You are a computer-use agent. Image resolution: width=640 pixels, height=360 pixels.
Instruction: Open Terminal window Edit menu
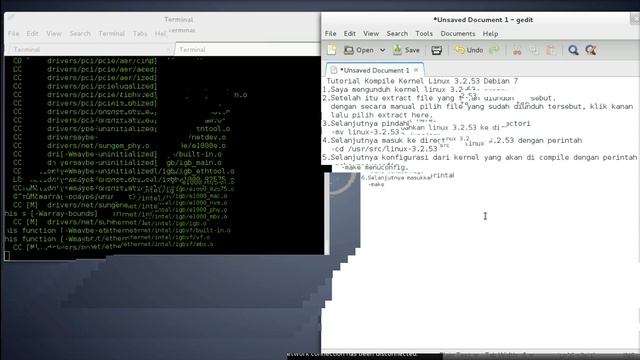[32, 33]
